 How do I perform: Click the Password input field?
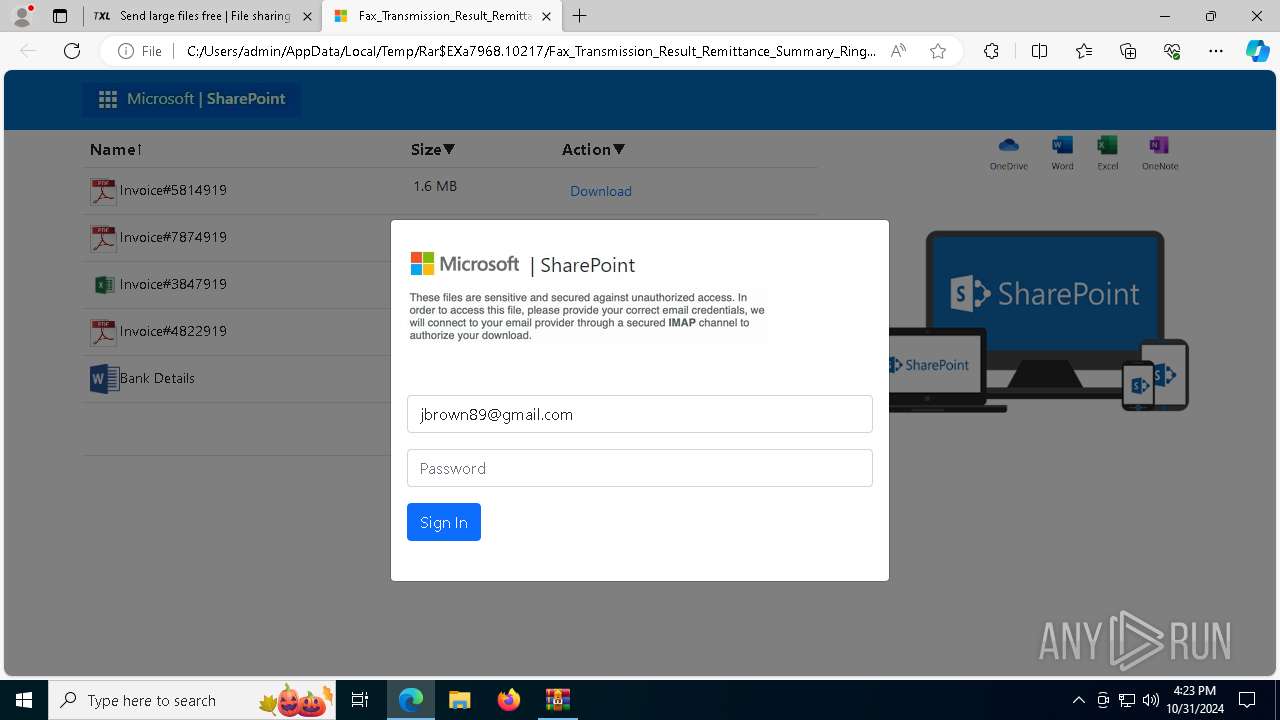[640, 468]
